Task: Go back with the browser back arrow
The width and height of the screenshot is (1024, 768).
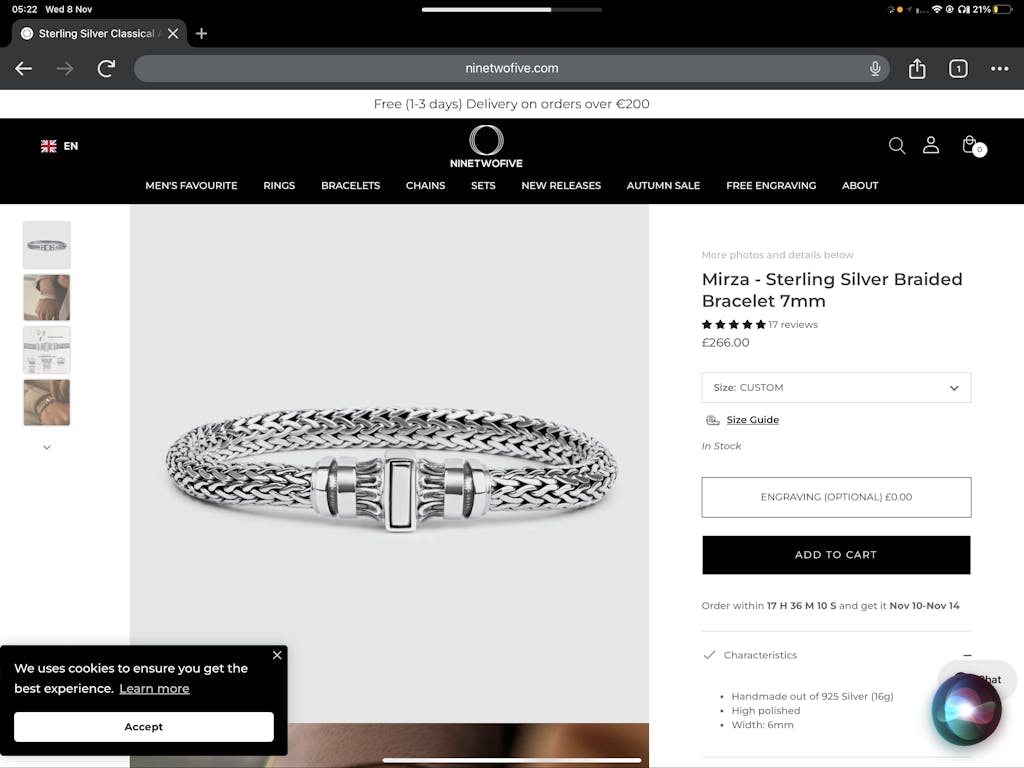Action: [x=24, y=68]
